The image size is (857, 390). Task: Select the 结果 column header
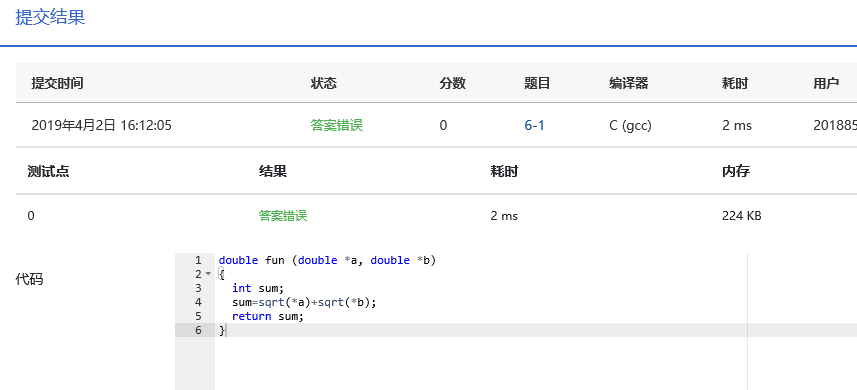pyautogui.click(x=273, y=172)
